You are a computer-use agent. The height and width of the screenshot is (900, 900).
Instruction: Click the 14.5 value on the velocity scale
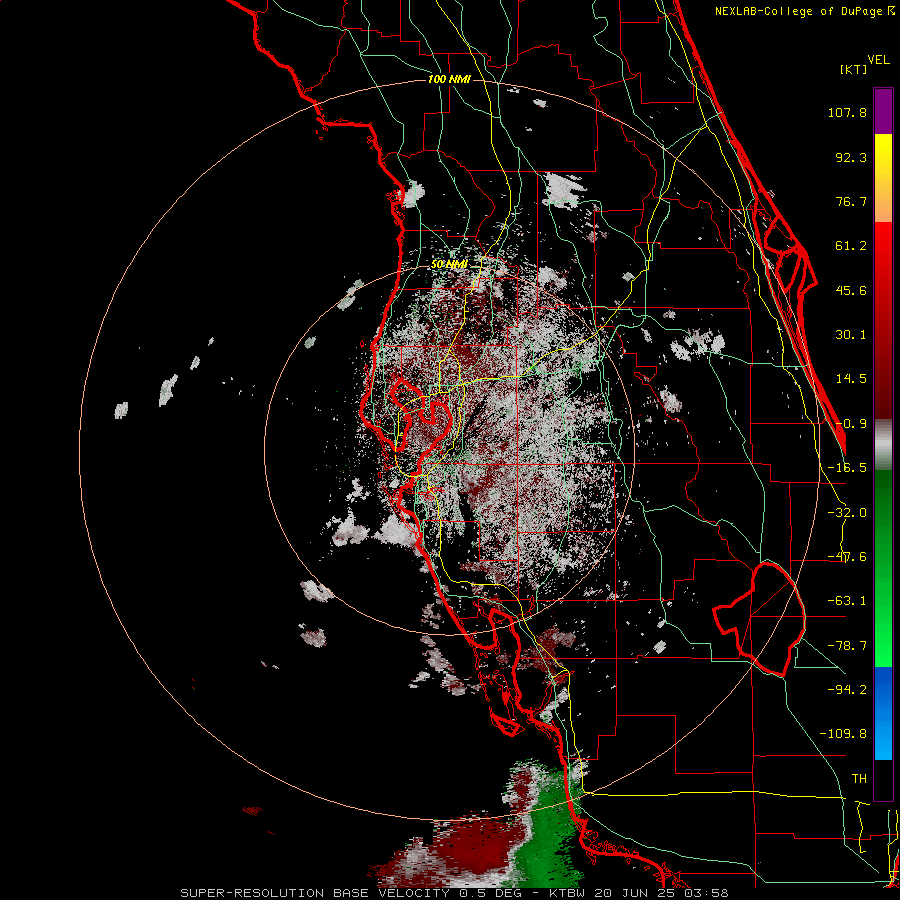pos(851,379)
